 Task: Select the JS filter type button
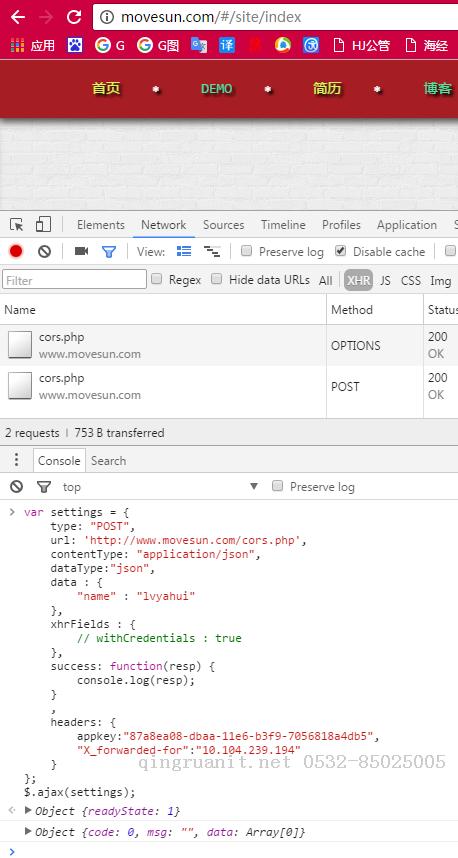[x=386, y=281]
